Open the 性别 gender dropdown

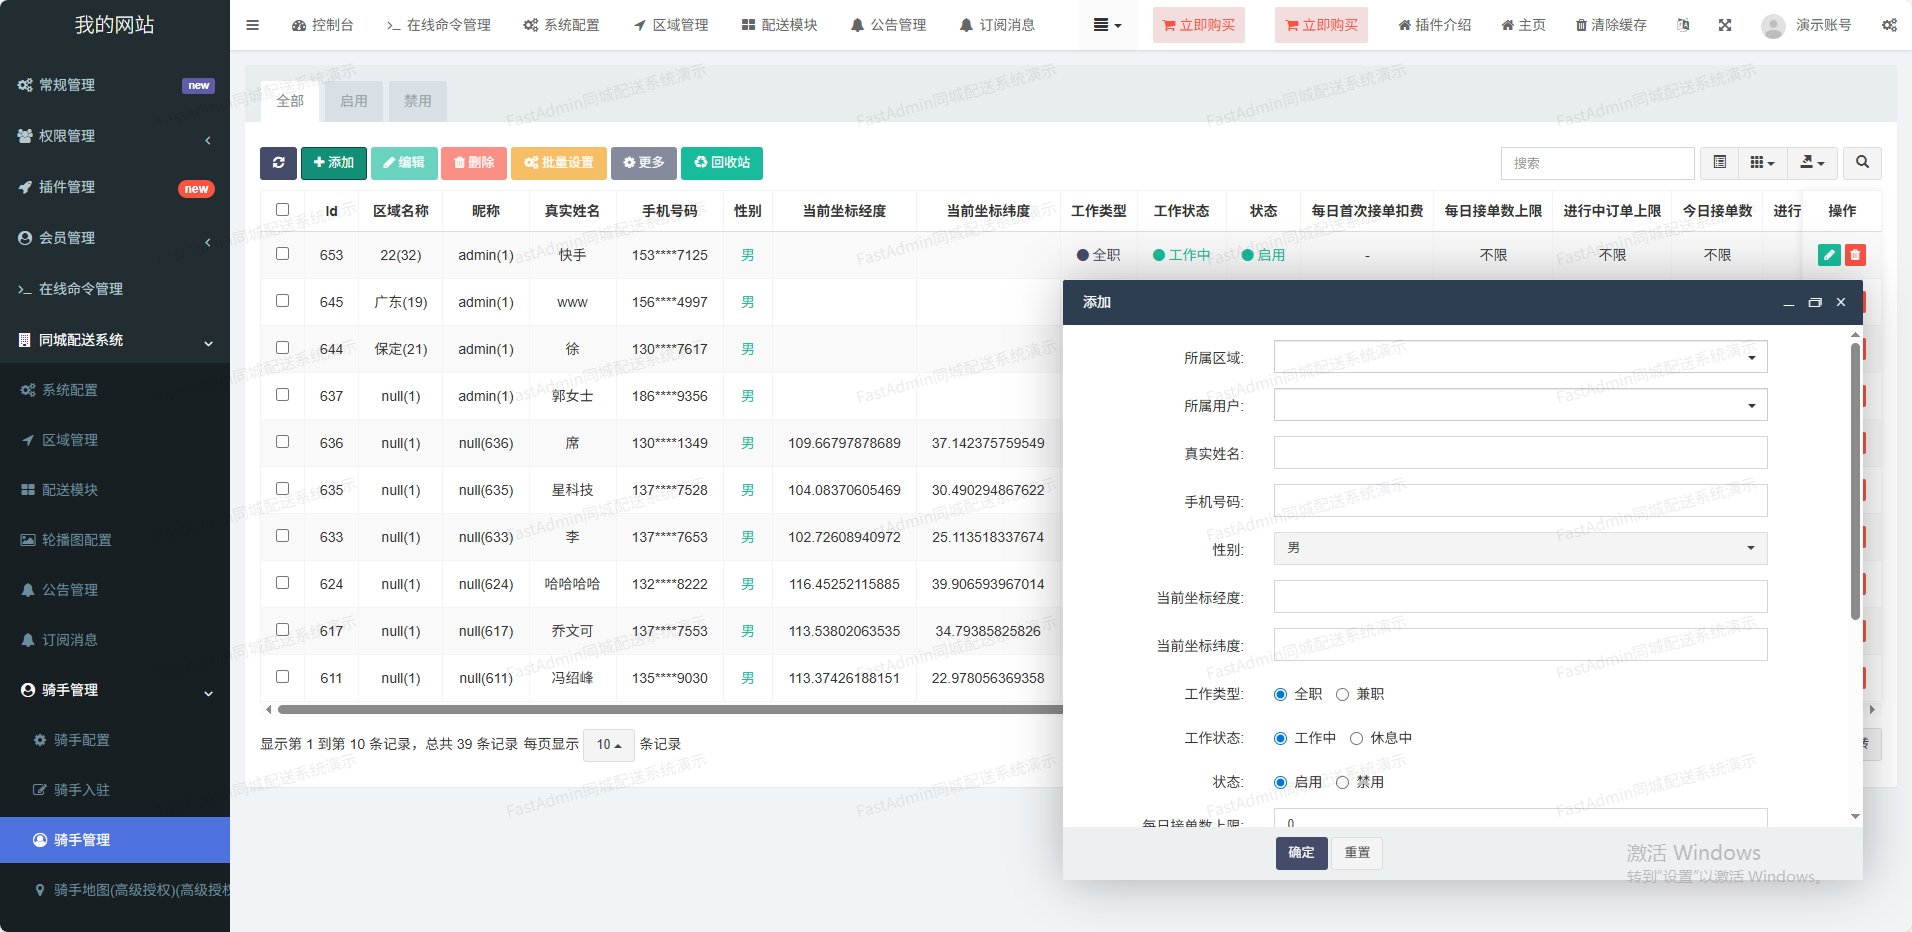1520,548
